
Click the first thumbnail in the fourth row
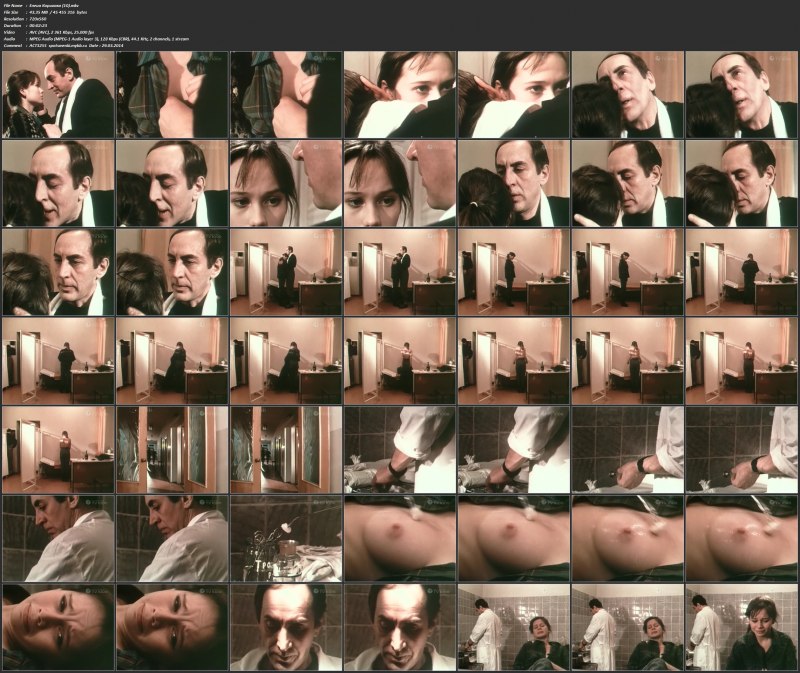tap(57, 360)
